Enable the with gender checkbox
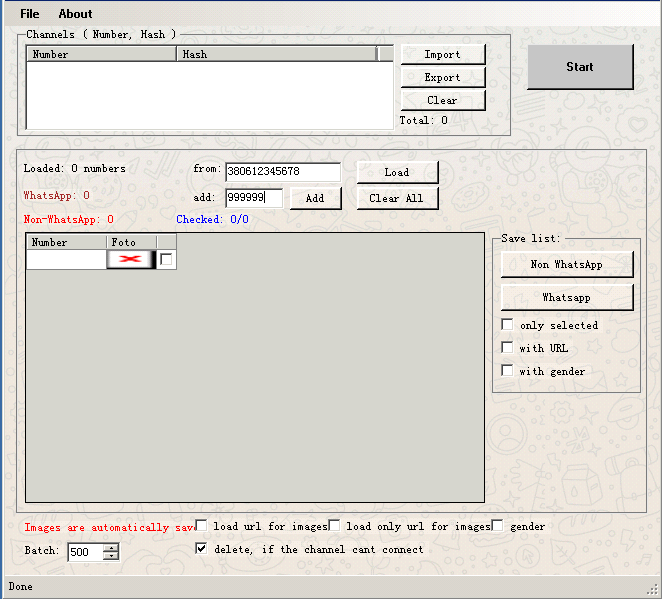The height and width of the screenshot is (599, 662). tap(507, 371)
